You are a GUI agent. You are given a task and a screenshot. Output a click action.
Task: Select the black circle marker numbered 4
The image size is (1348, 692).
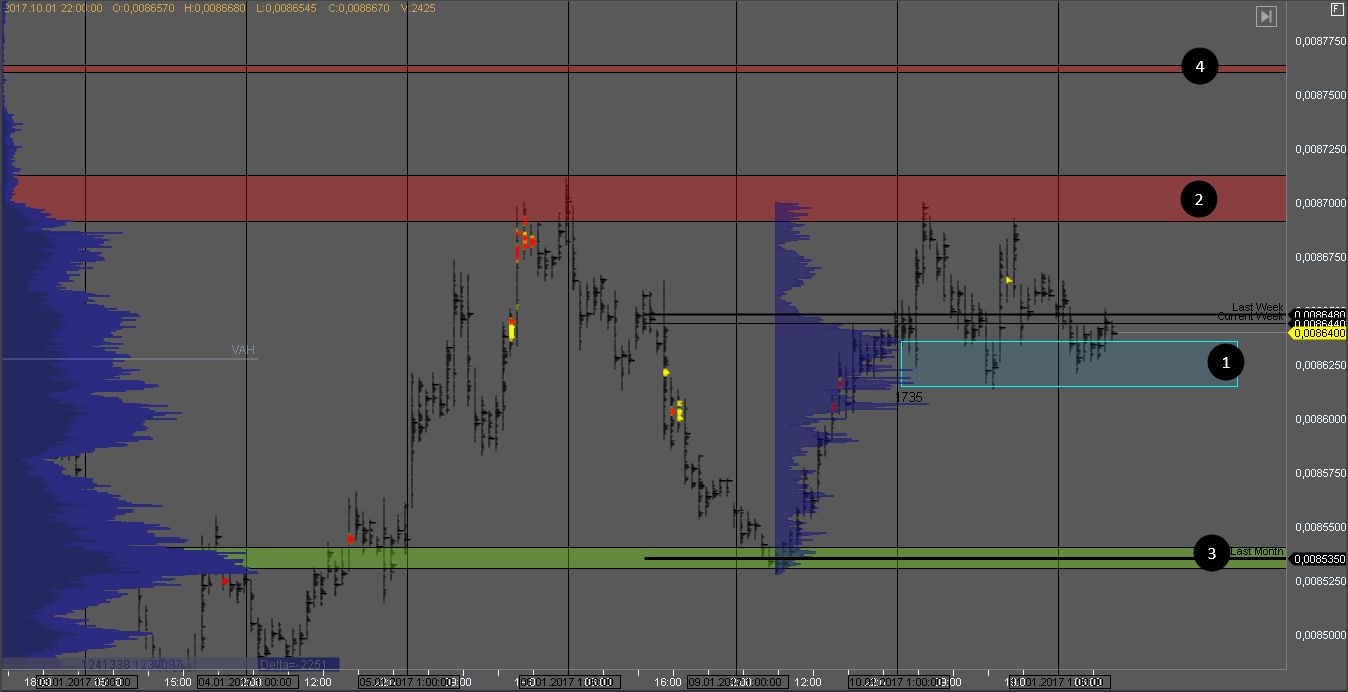pyautogui.click(x=1199, y=67)
